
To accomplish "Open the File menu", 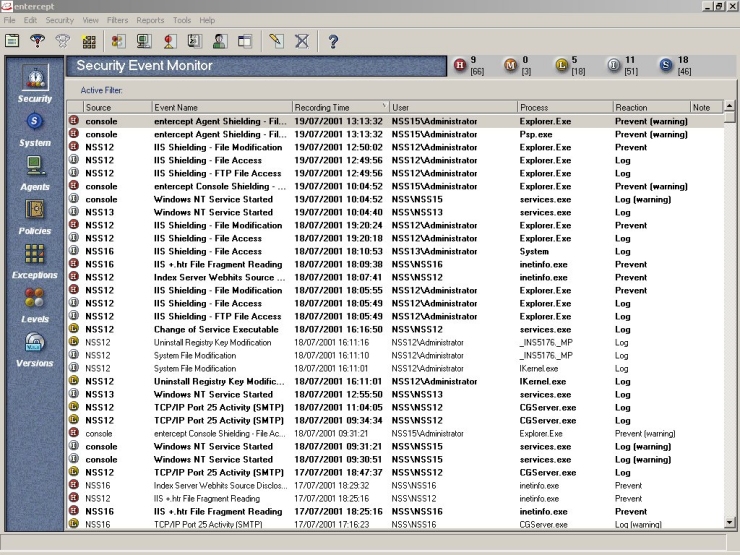I will pos(9,20).
